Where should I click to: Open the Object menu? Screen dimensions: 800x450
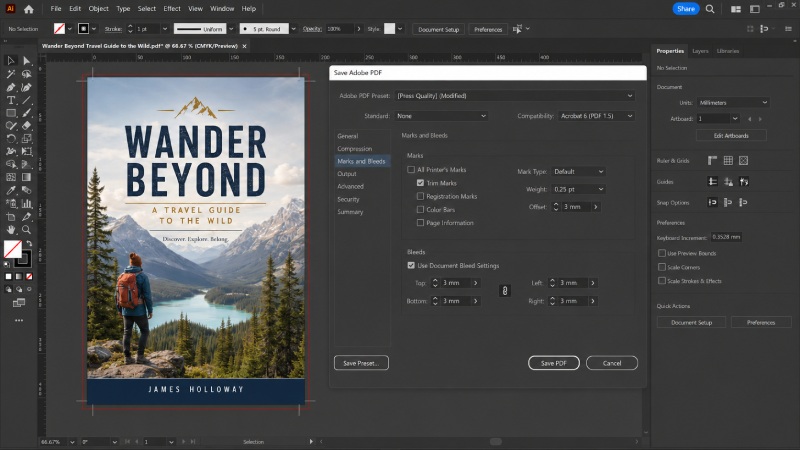98,9
